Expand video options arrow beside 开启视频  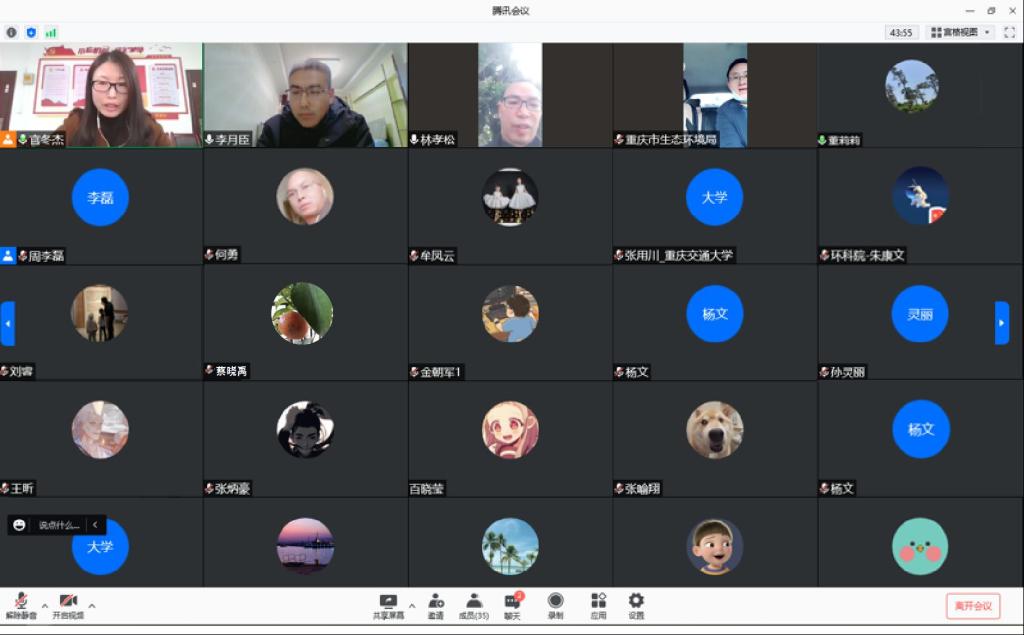click(92, 605)
